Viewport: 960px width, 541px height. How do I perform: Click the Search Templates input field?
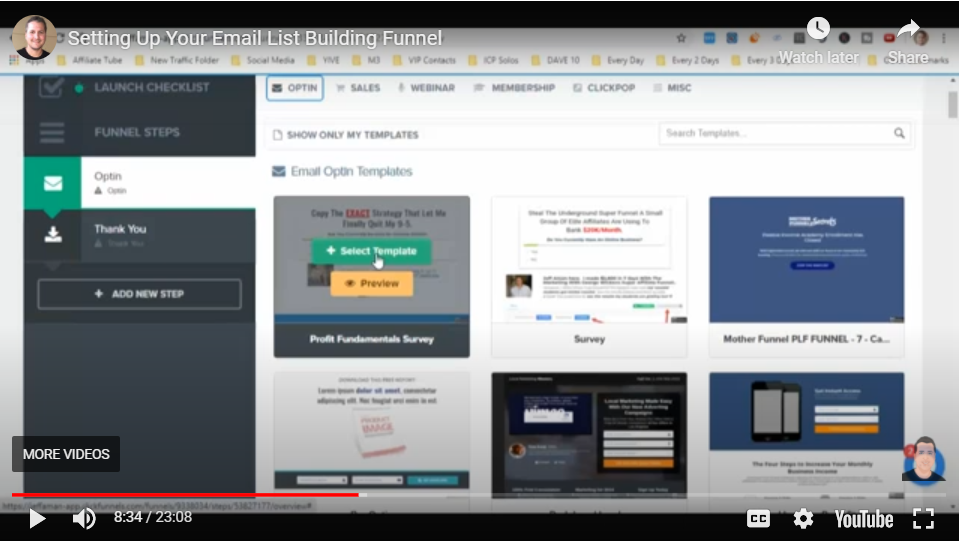click(775, 133)
